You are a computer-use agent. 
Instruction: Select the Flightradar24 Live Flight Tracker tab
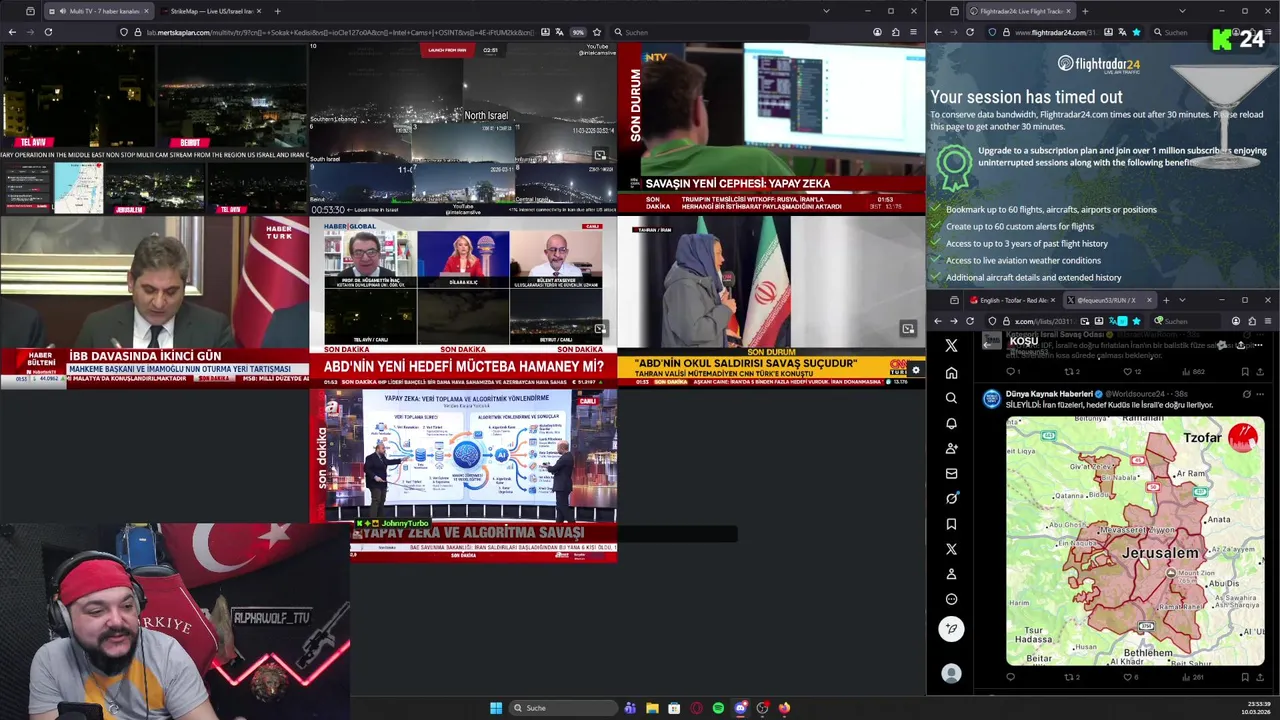click(x=1020, y=11)
